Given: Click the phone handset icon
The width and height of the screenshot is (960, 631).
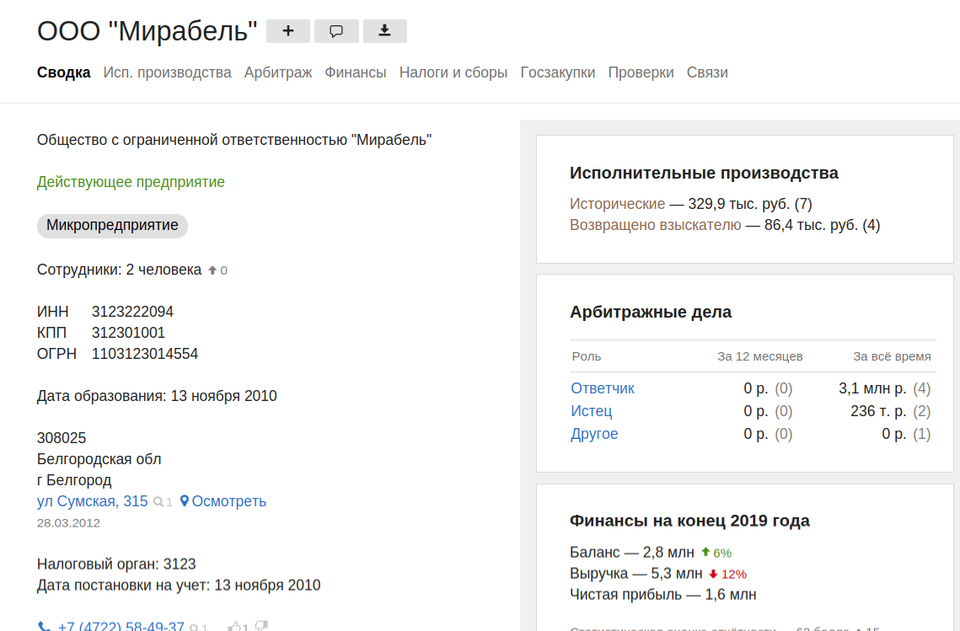Looking at the screenshot, I should 44,627.
